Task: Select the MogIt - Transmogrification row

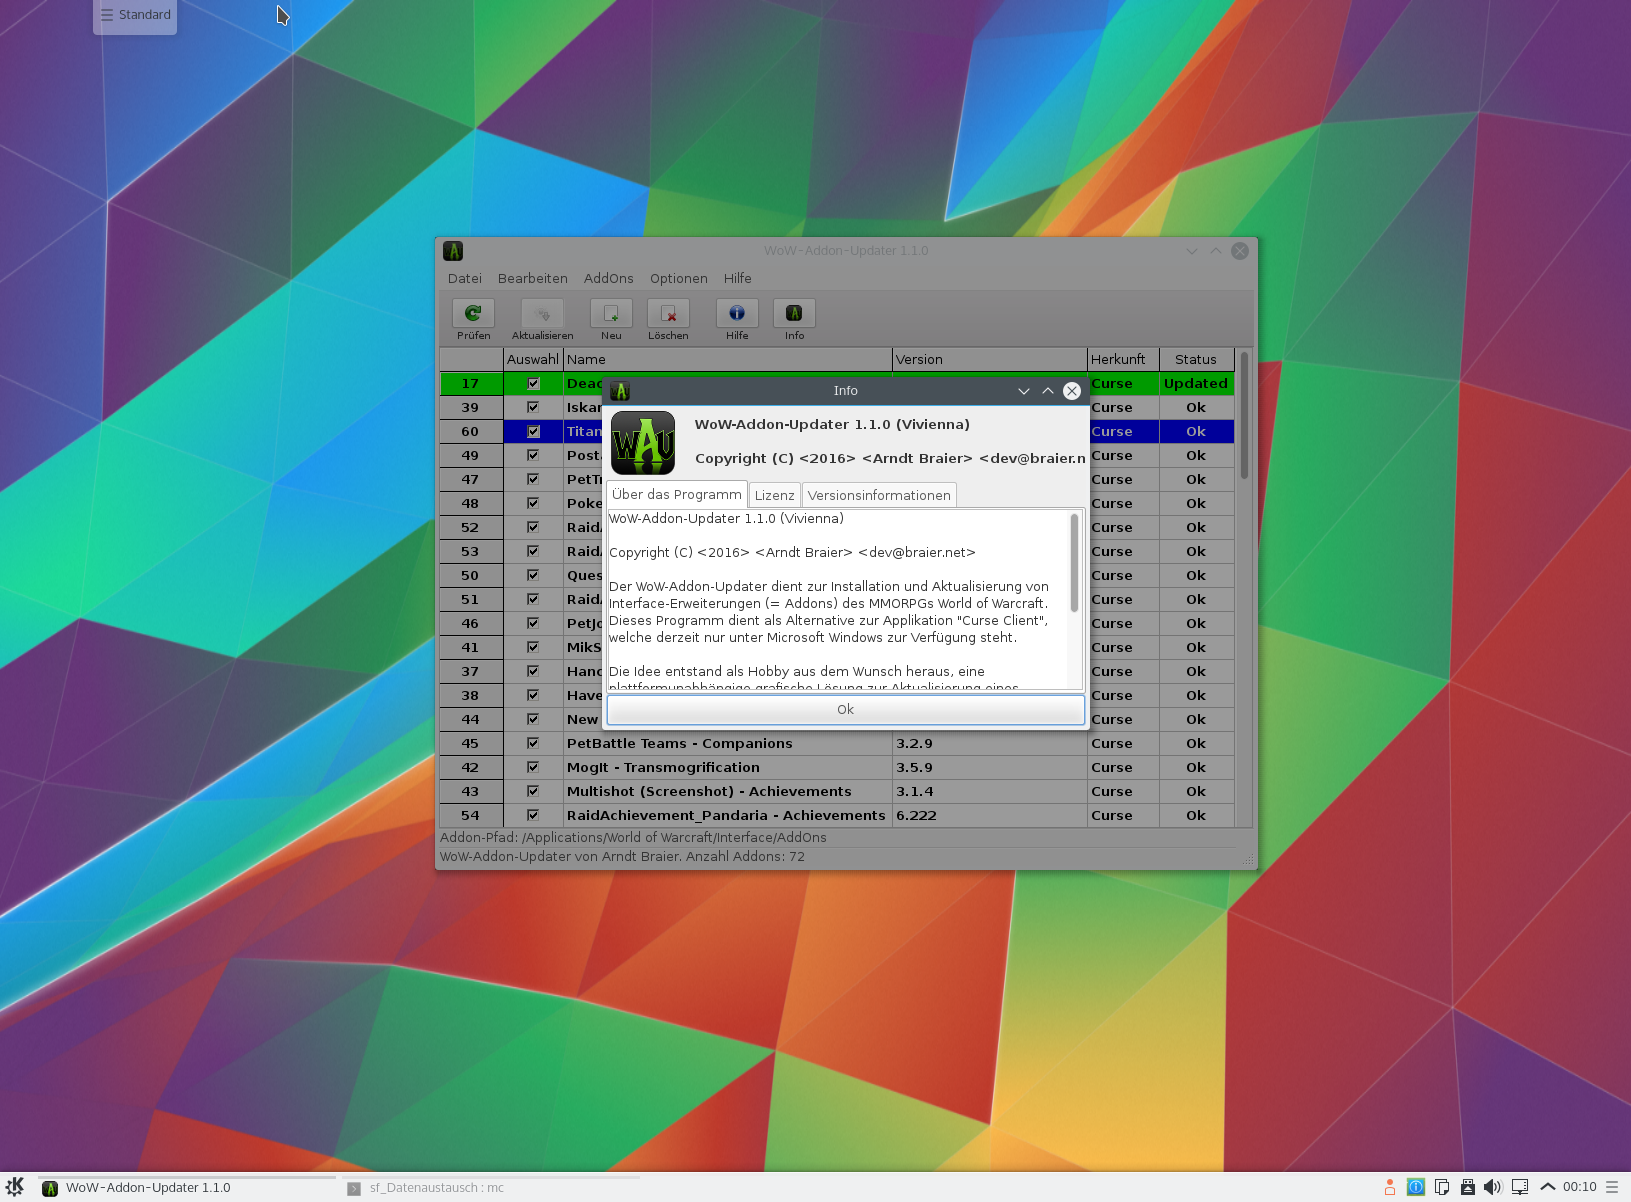Action: pos(837,767)
